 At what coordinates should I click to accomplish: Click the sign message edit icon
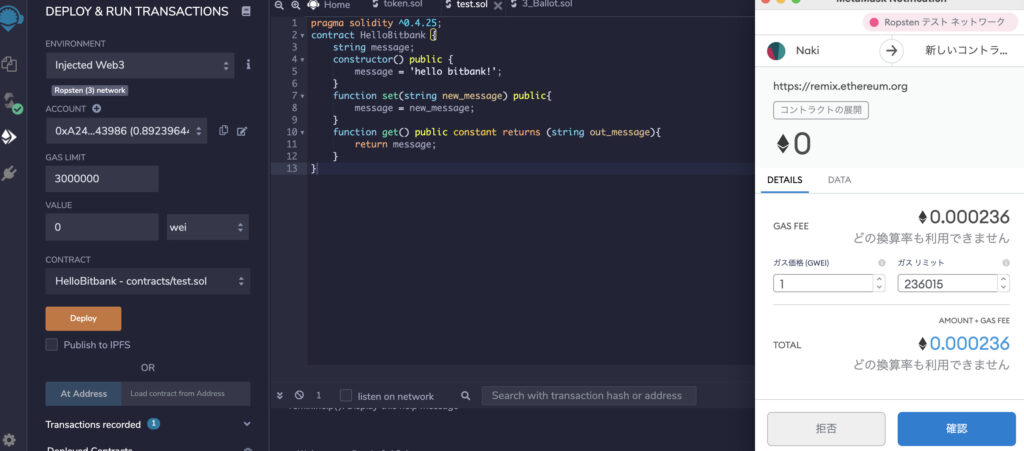pos(242,131)
